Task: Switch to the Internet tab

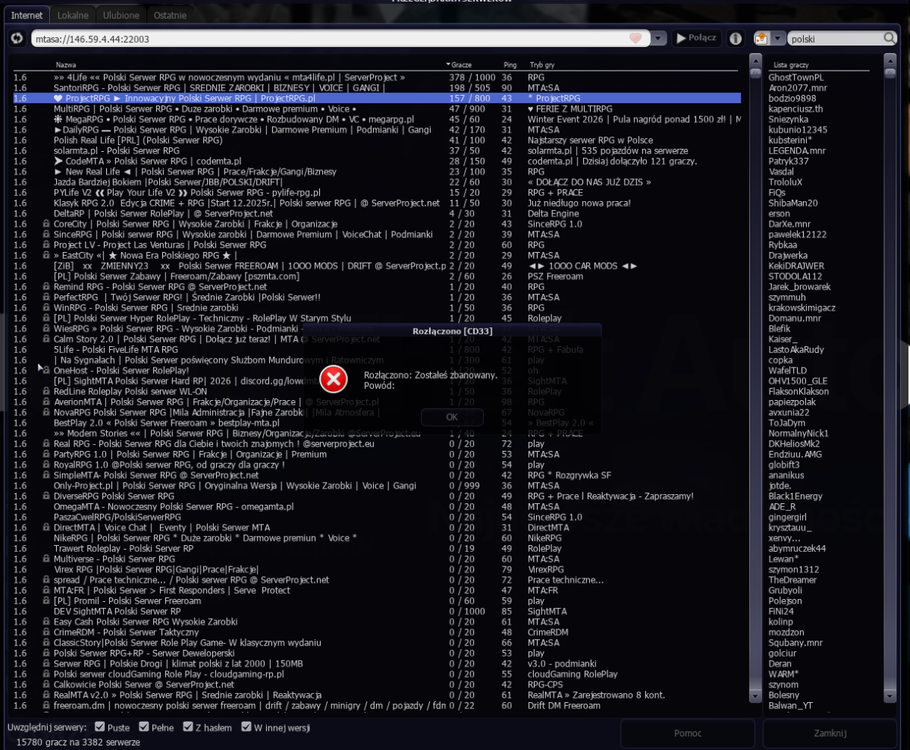Action: tap(27, 15)
